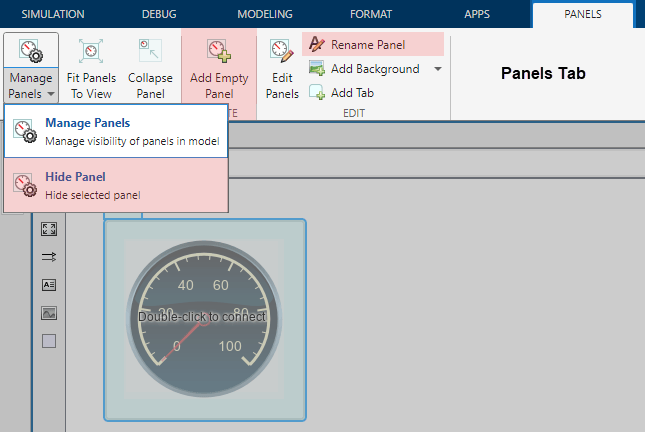Screen dimensions: 645x432
Task: Go to the APPS tab
Action: click(477, 14)
